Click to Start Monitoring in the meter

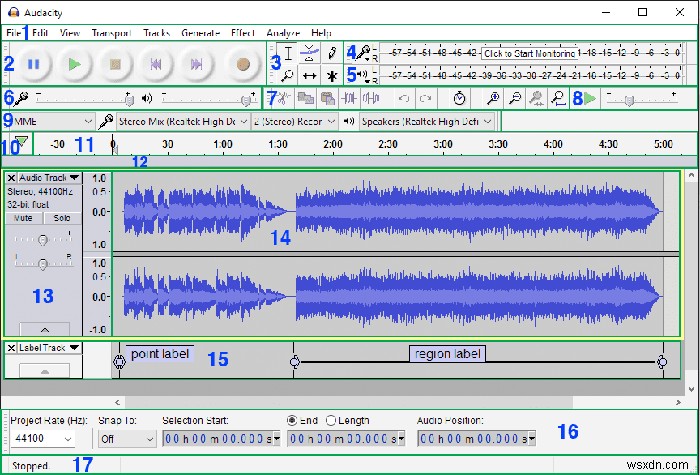pyautogui.click(x=529, y=53)
